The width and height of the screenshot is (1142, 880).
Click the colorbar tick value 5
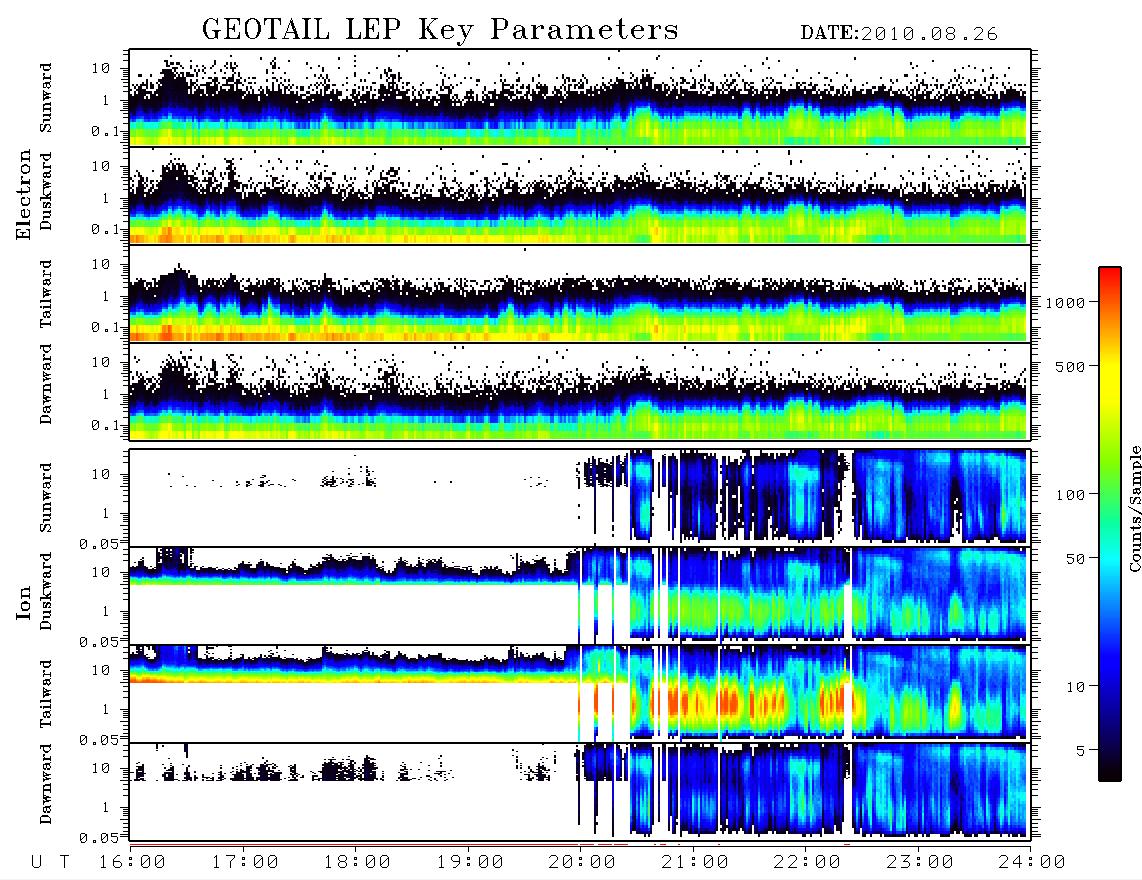point(1080,751)
